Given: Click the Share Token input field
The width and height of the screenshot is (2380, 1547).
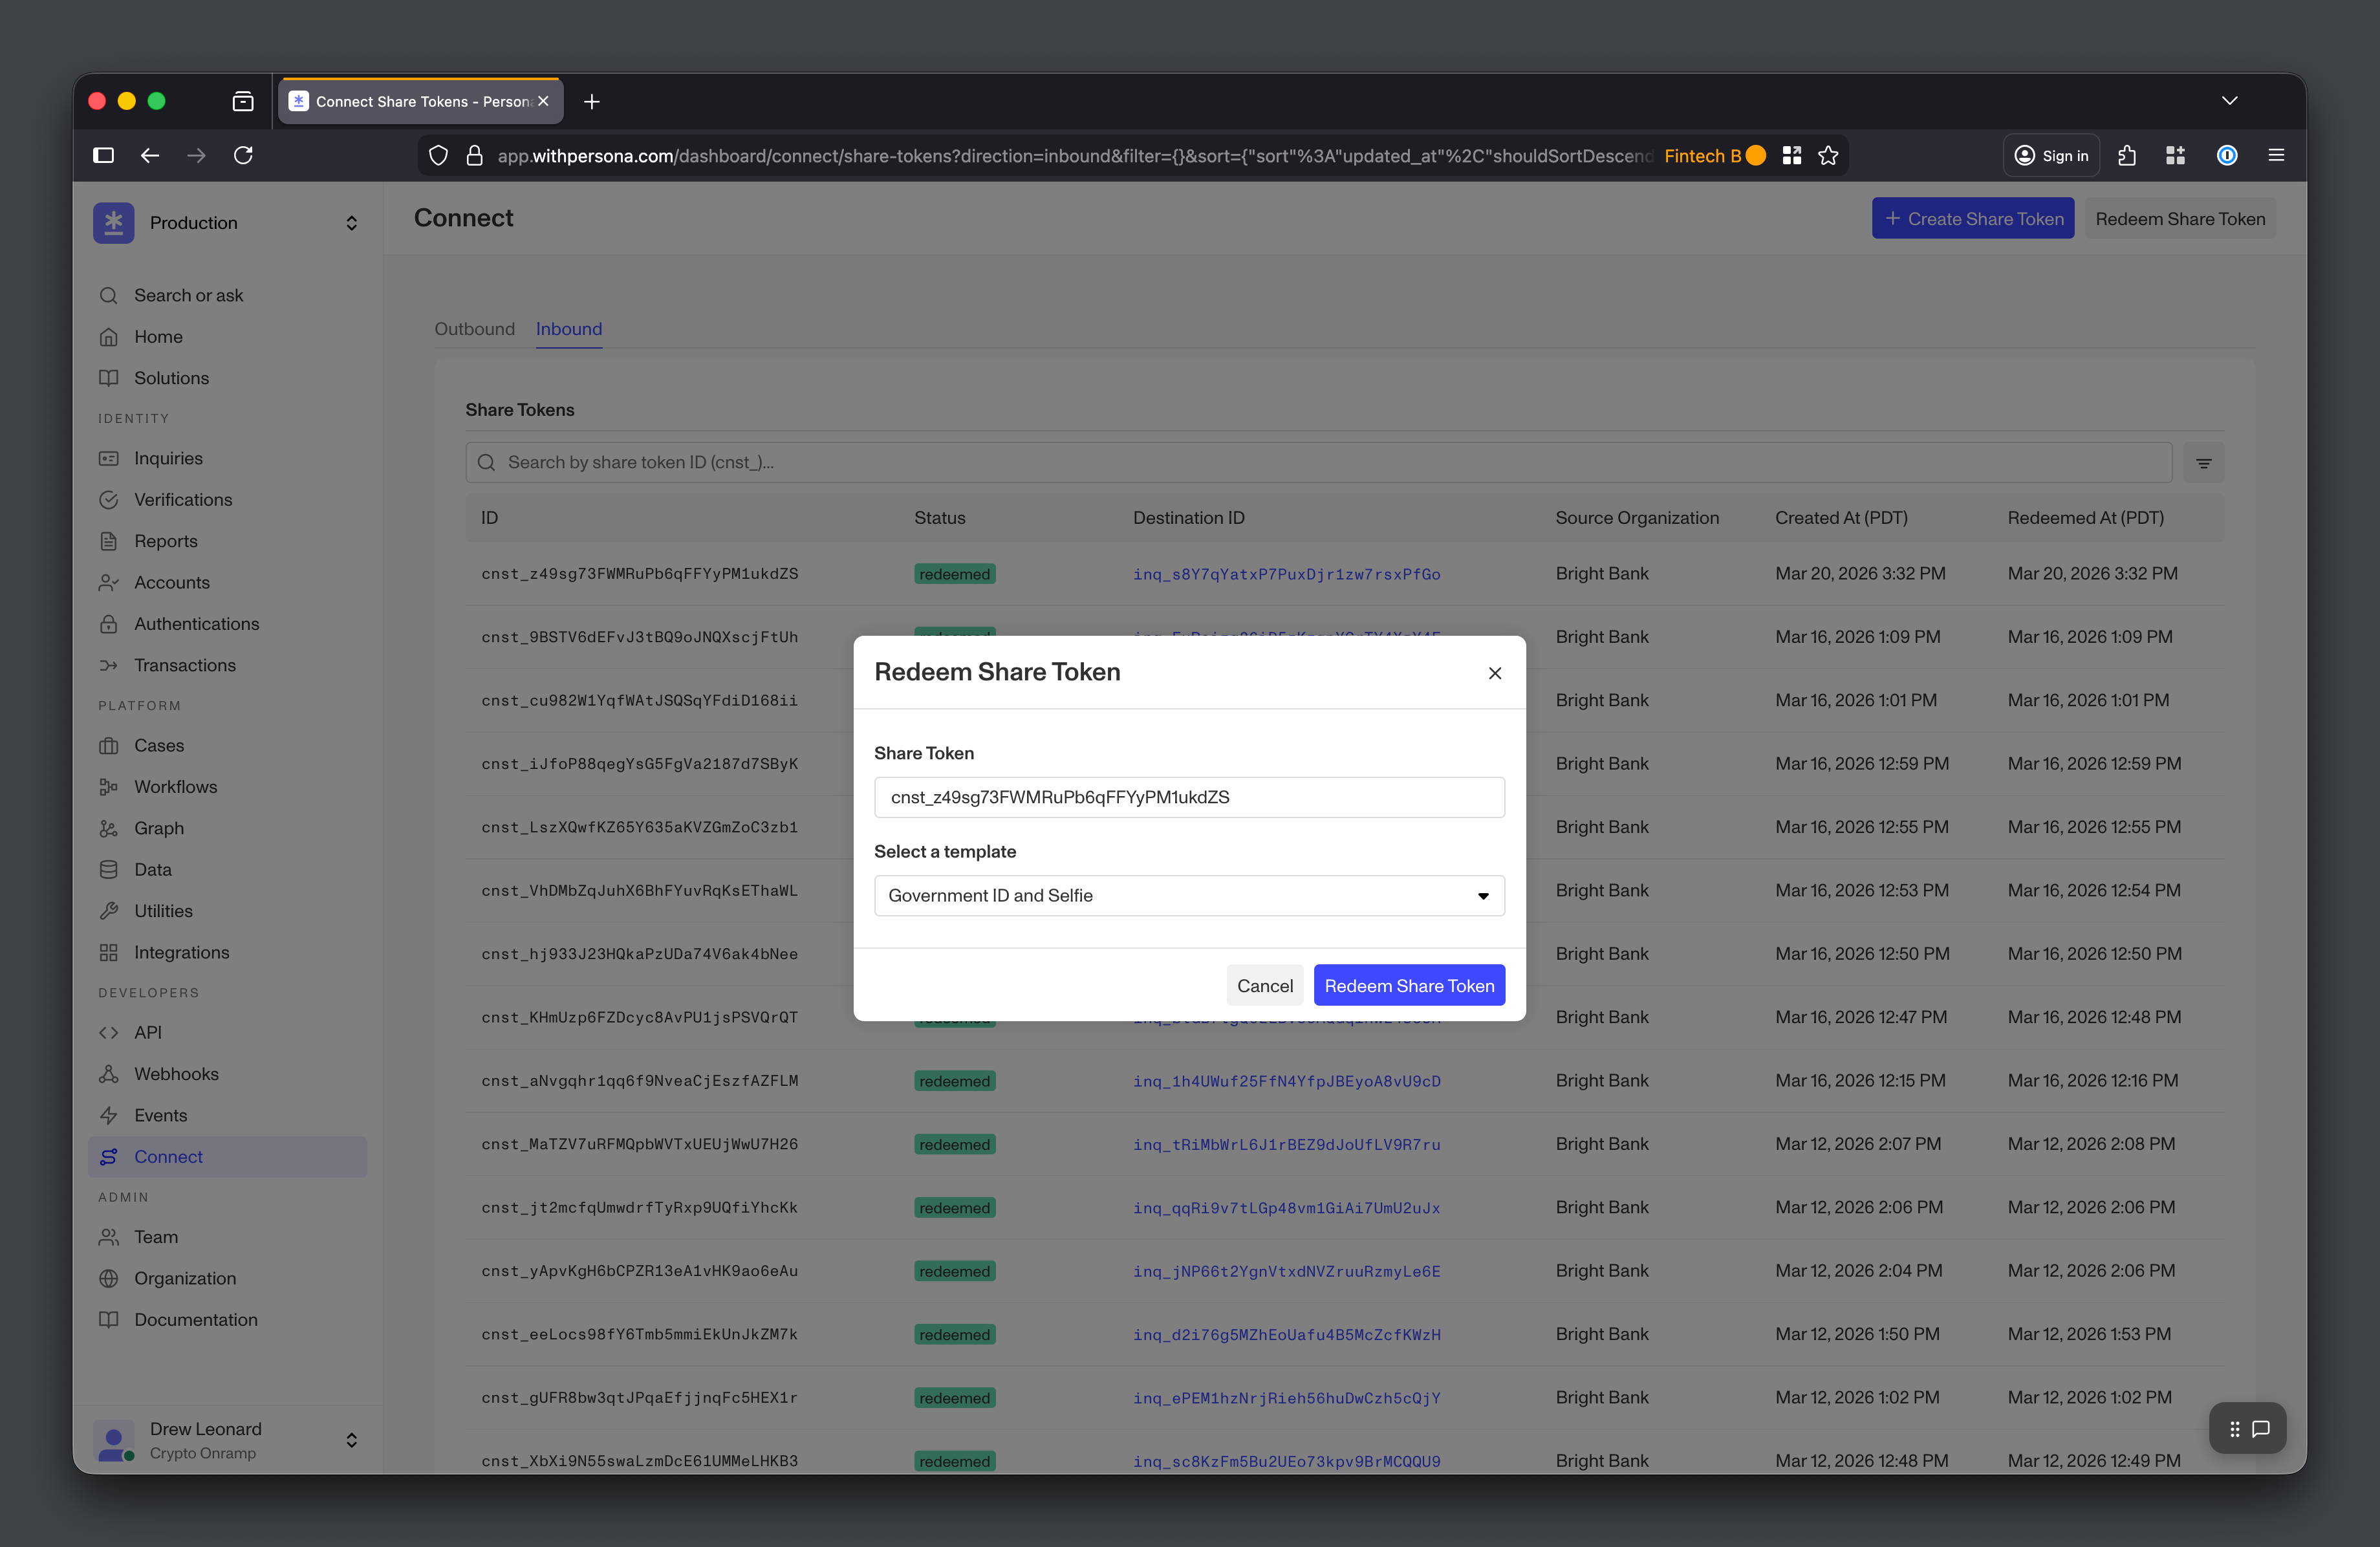Looking at the screenshot, I should pyautogui.click(x=1188, y=797).
